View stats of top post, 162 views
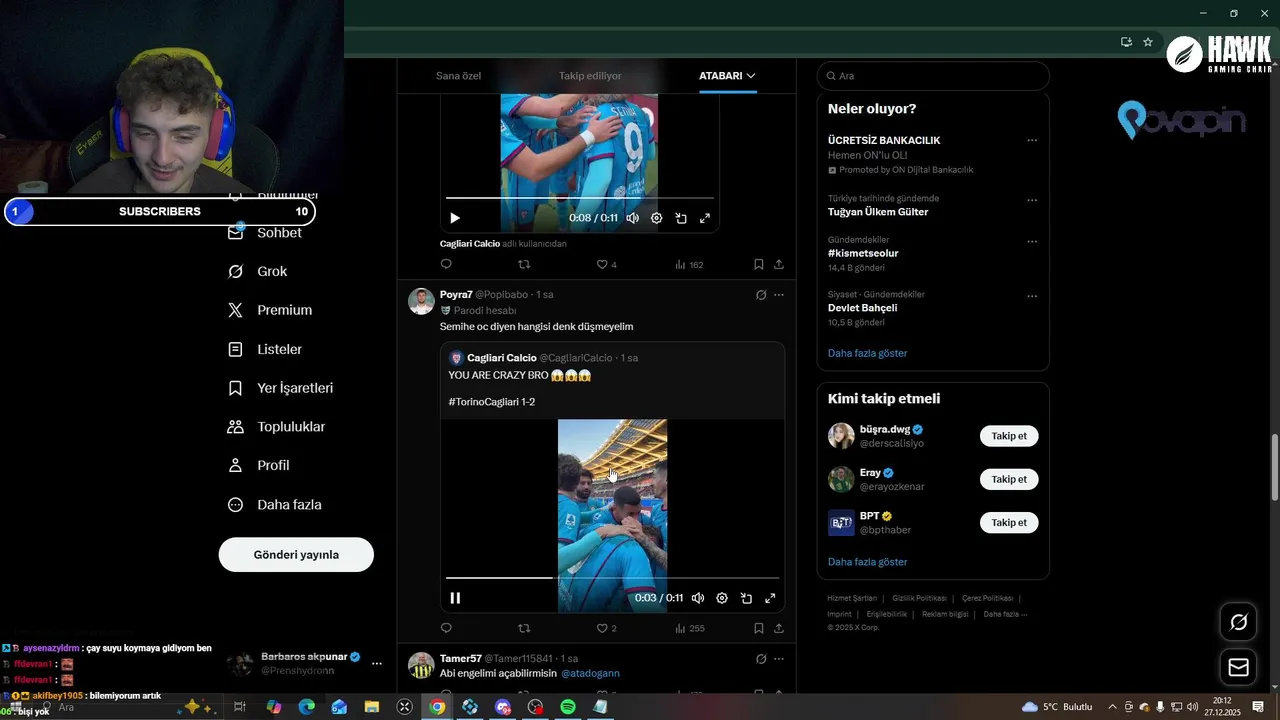Viewport: 1280px width, 720px height. (x=690, y=264)
